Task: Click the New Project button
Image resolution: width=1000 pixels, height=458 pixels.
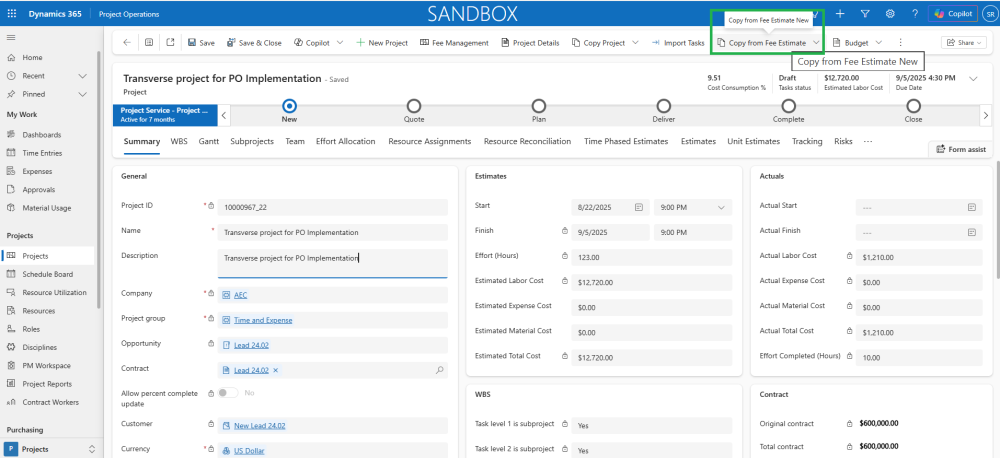Action: coord(381,43)
